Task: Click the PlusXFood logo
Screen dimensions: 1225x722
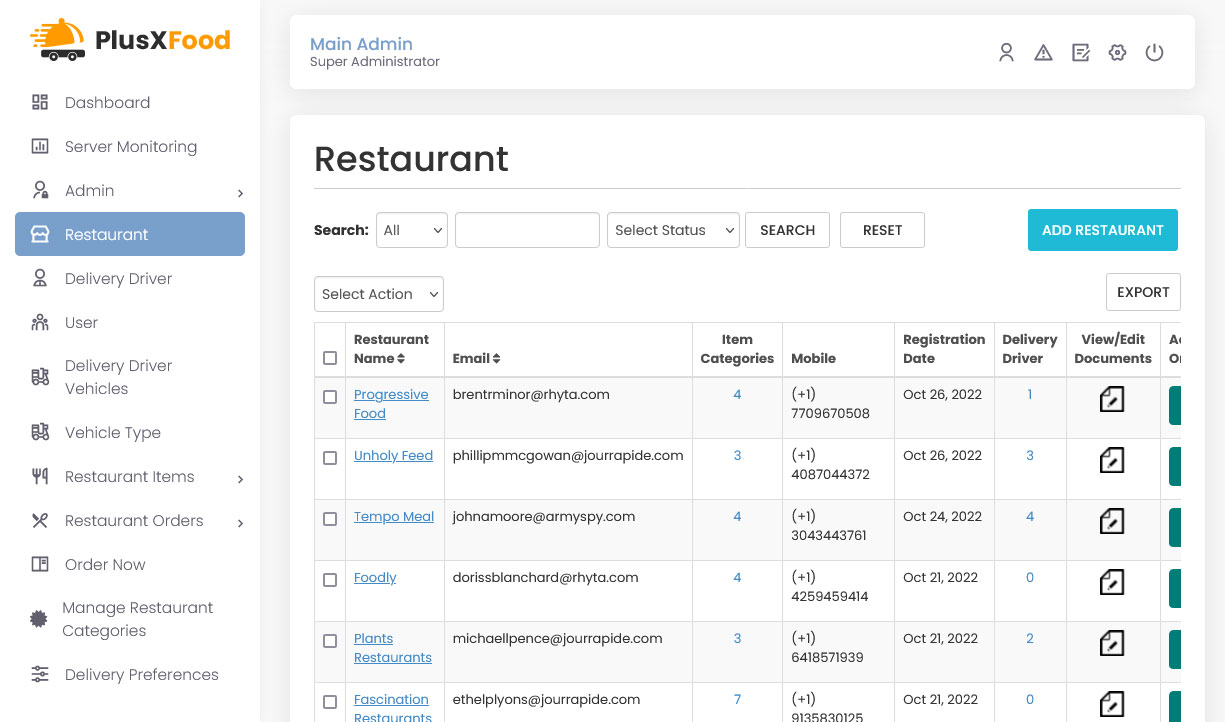Action: [x=130, y=40]
